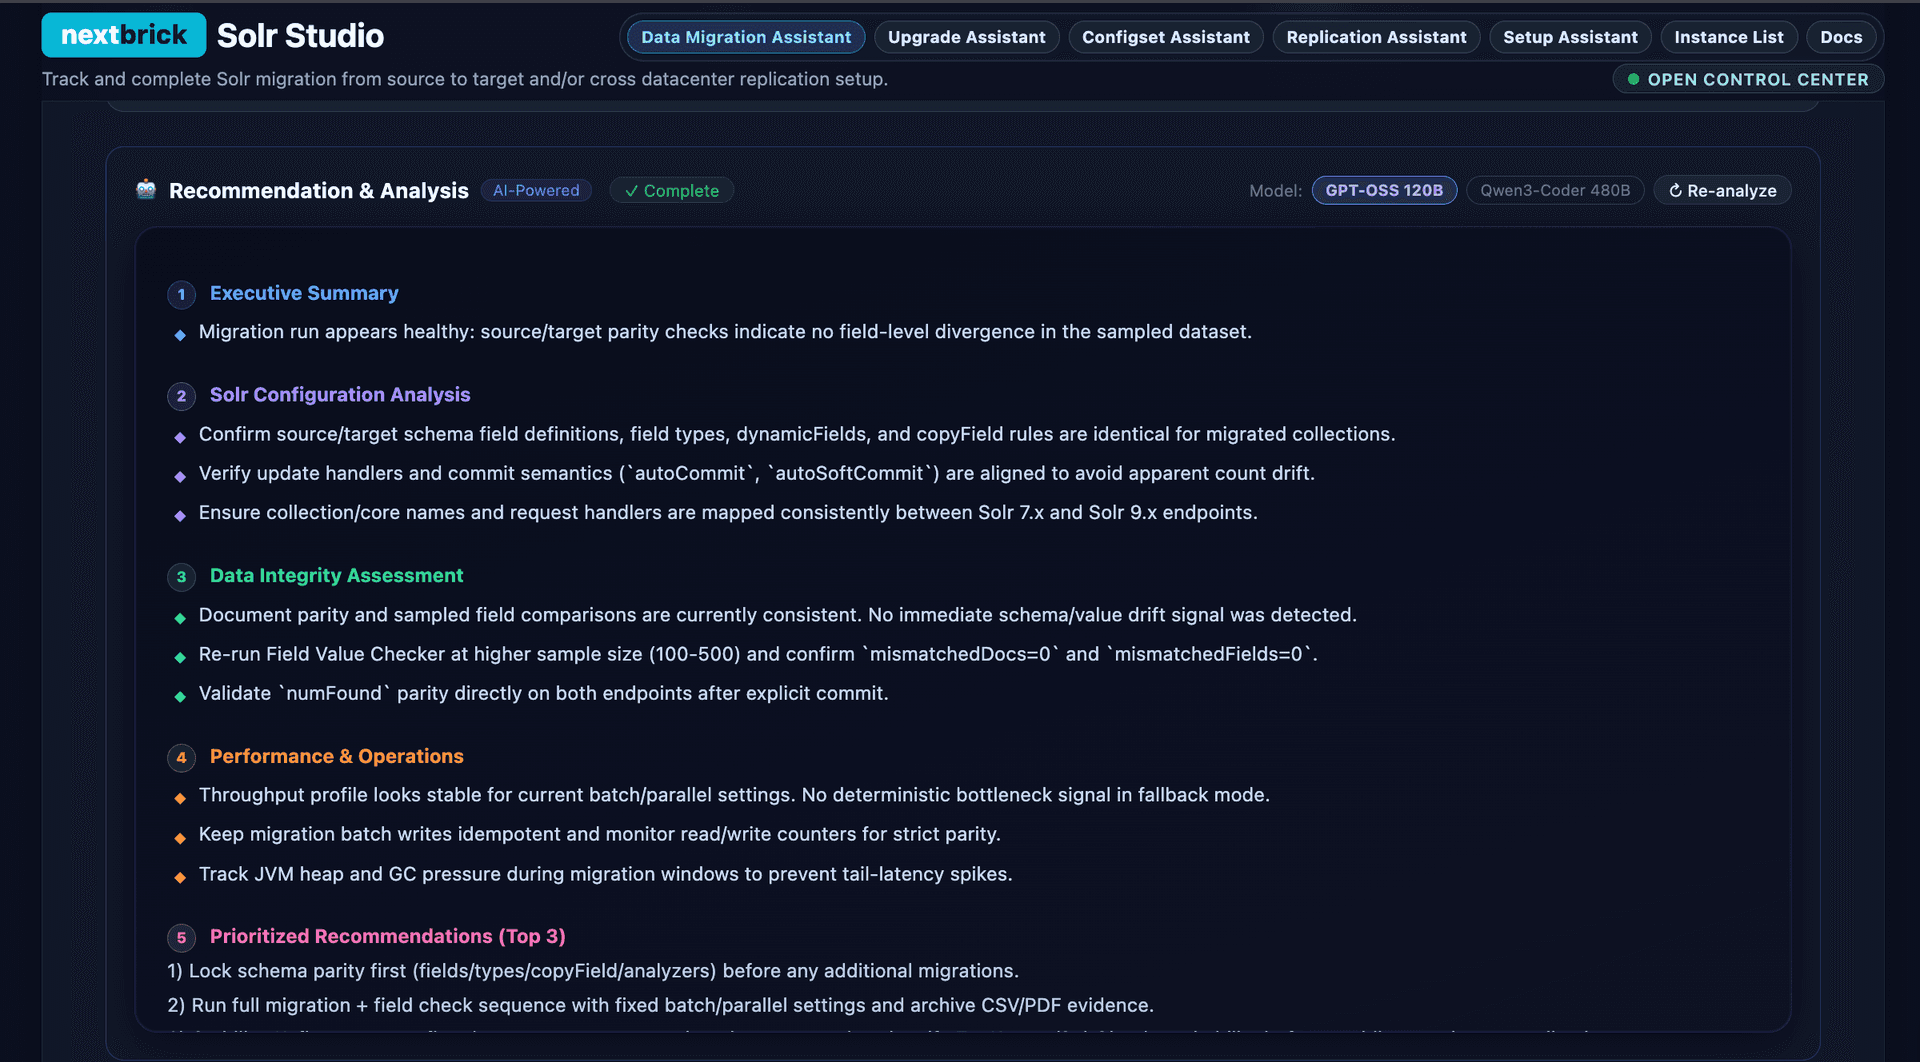Click the nextbrick logo
1920x1062 pixels.
[124, 35]
